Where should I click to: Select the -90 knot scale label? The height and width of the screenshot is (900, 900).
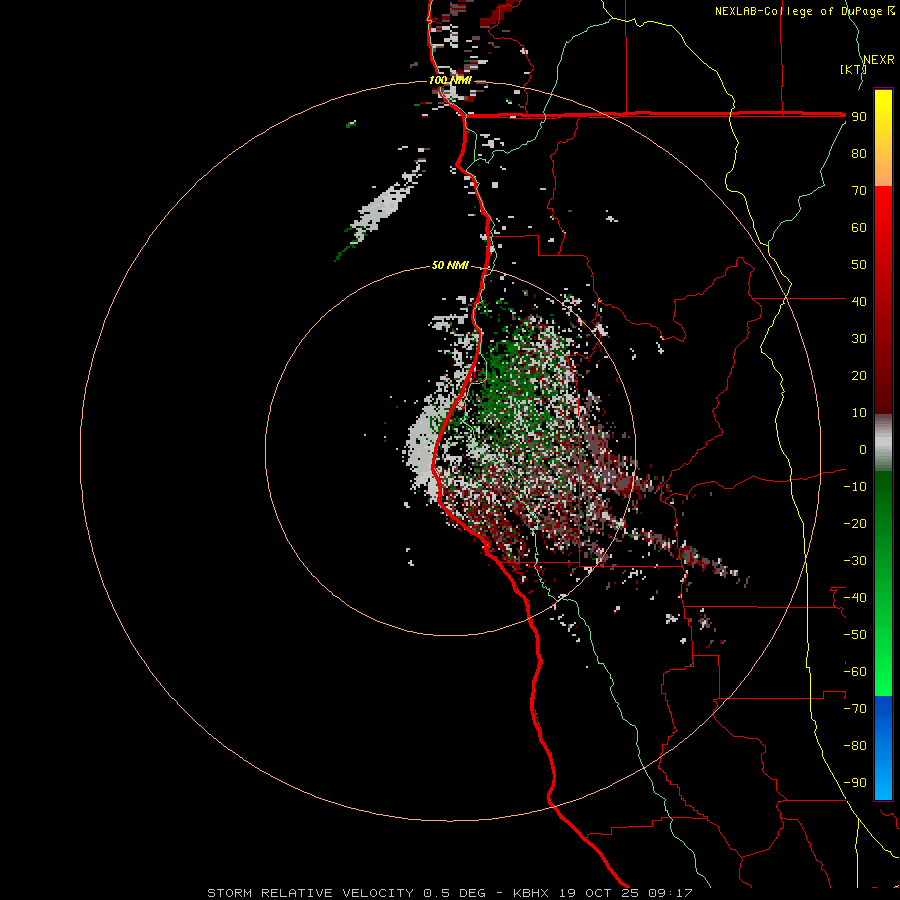(x=855, y=783)
